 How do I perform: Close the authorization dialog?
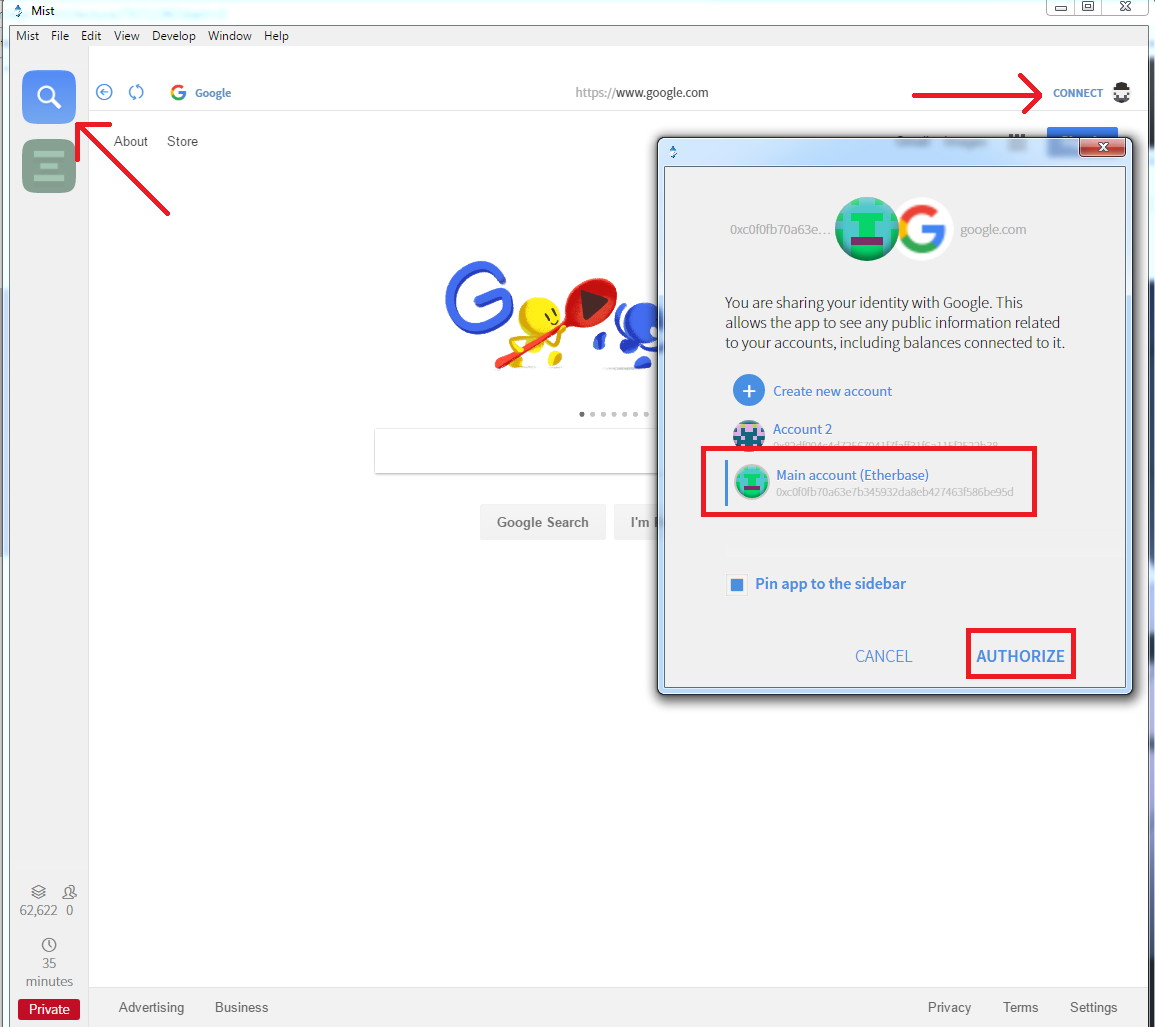click(x=1102, y=147)
